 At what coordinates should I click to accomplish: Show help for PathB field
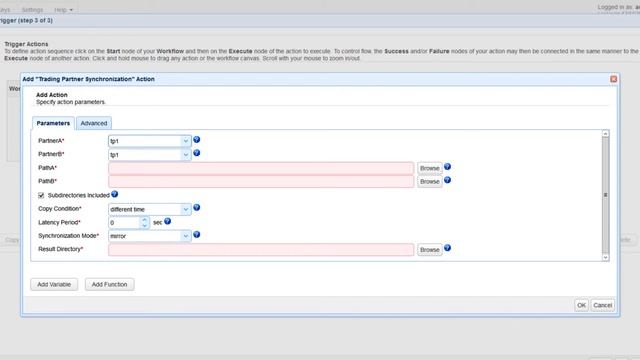coord(447,180)
